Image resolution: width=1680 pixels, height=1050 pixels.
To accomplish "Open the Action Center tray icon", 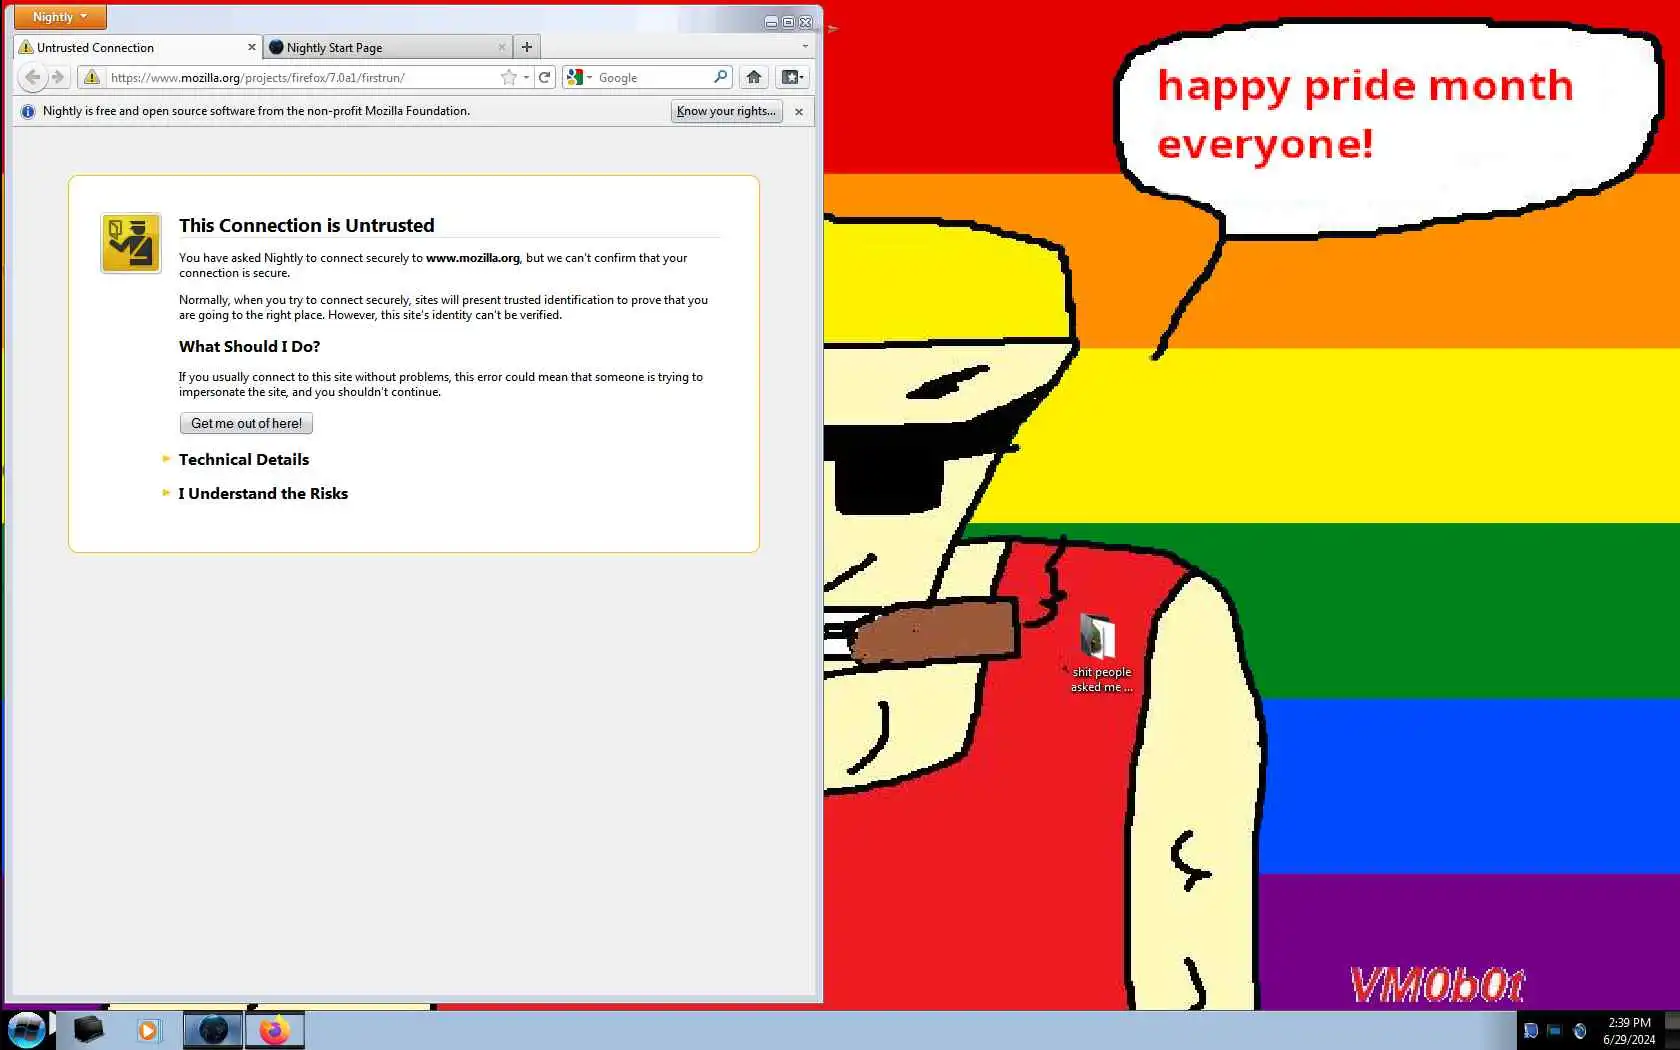I will click(1530, 1031).
